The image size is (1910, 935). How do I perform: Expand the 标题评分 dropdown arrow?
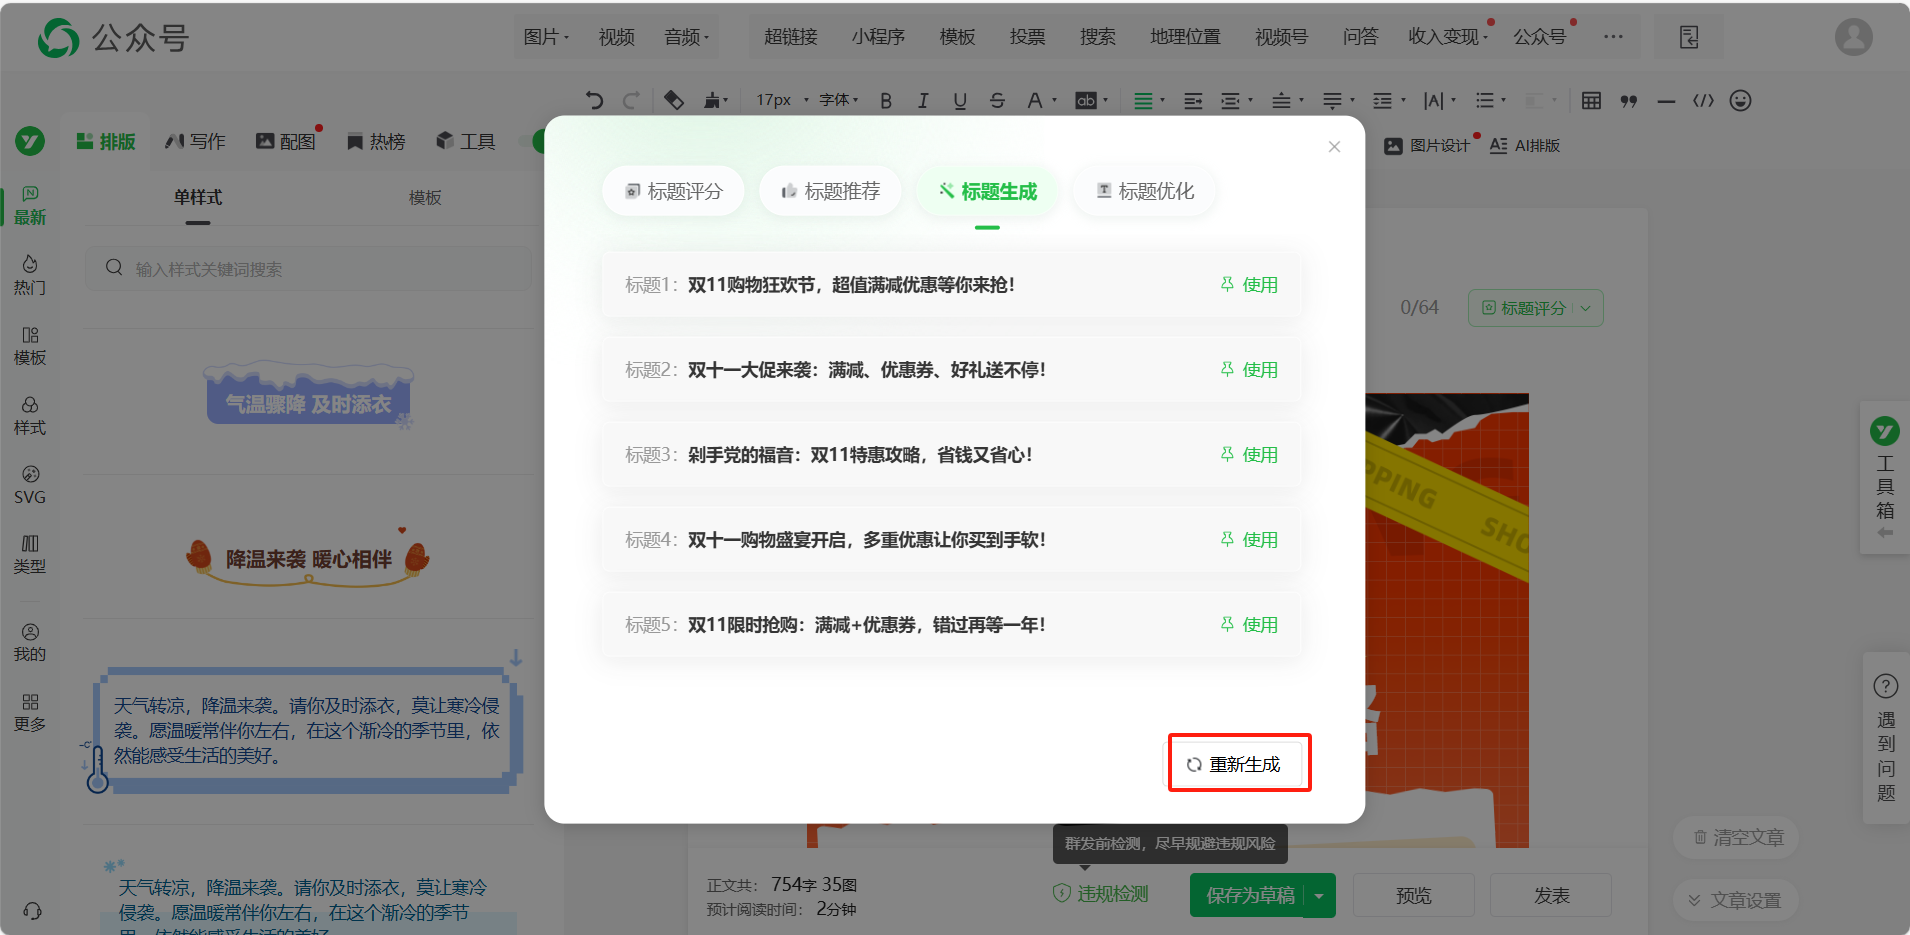(1586, 308)
